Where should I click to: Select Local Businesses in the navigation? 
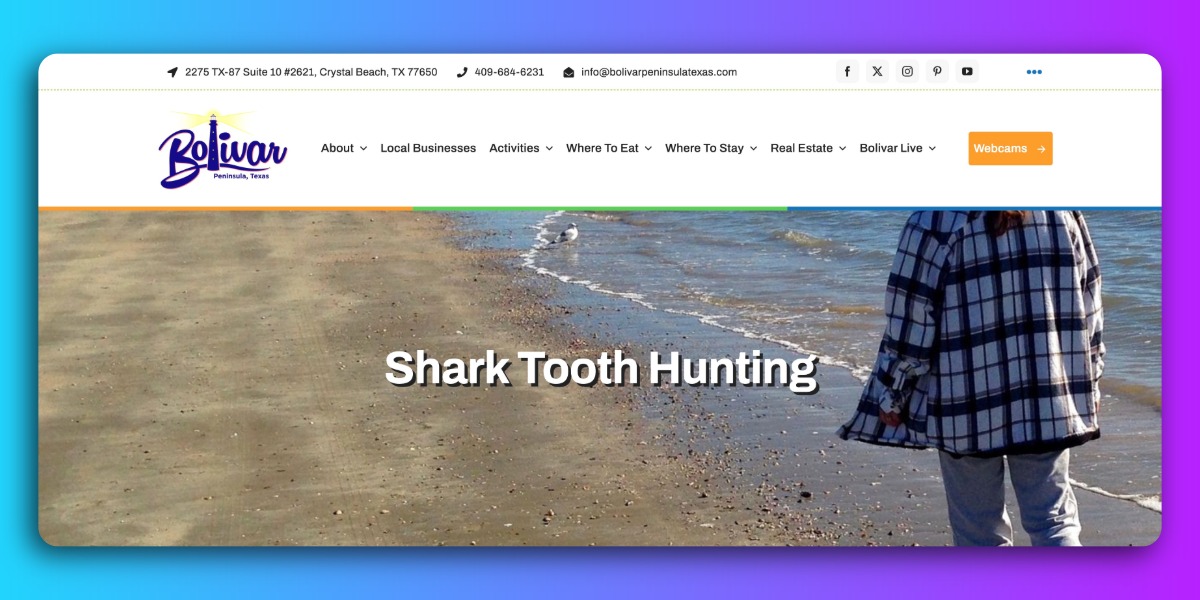coord(428,148)
